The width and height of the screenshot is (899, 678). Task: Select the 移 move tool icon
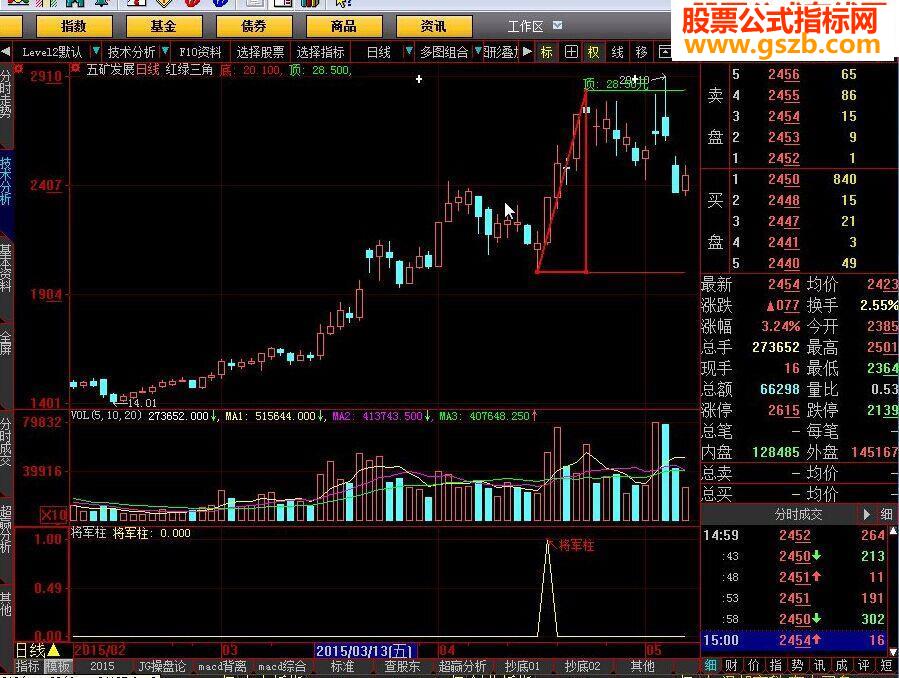641,52
